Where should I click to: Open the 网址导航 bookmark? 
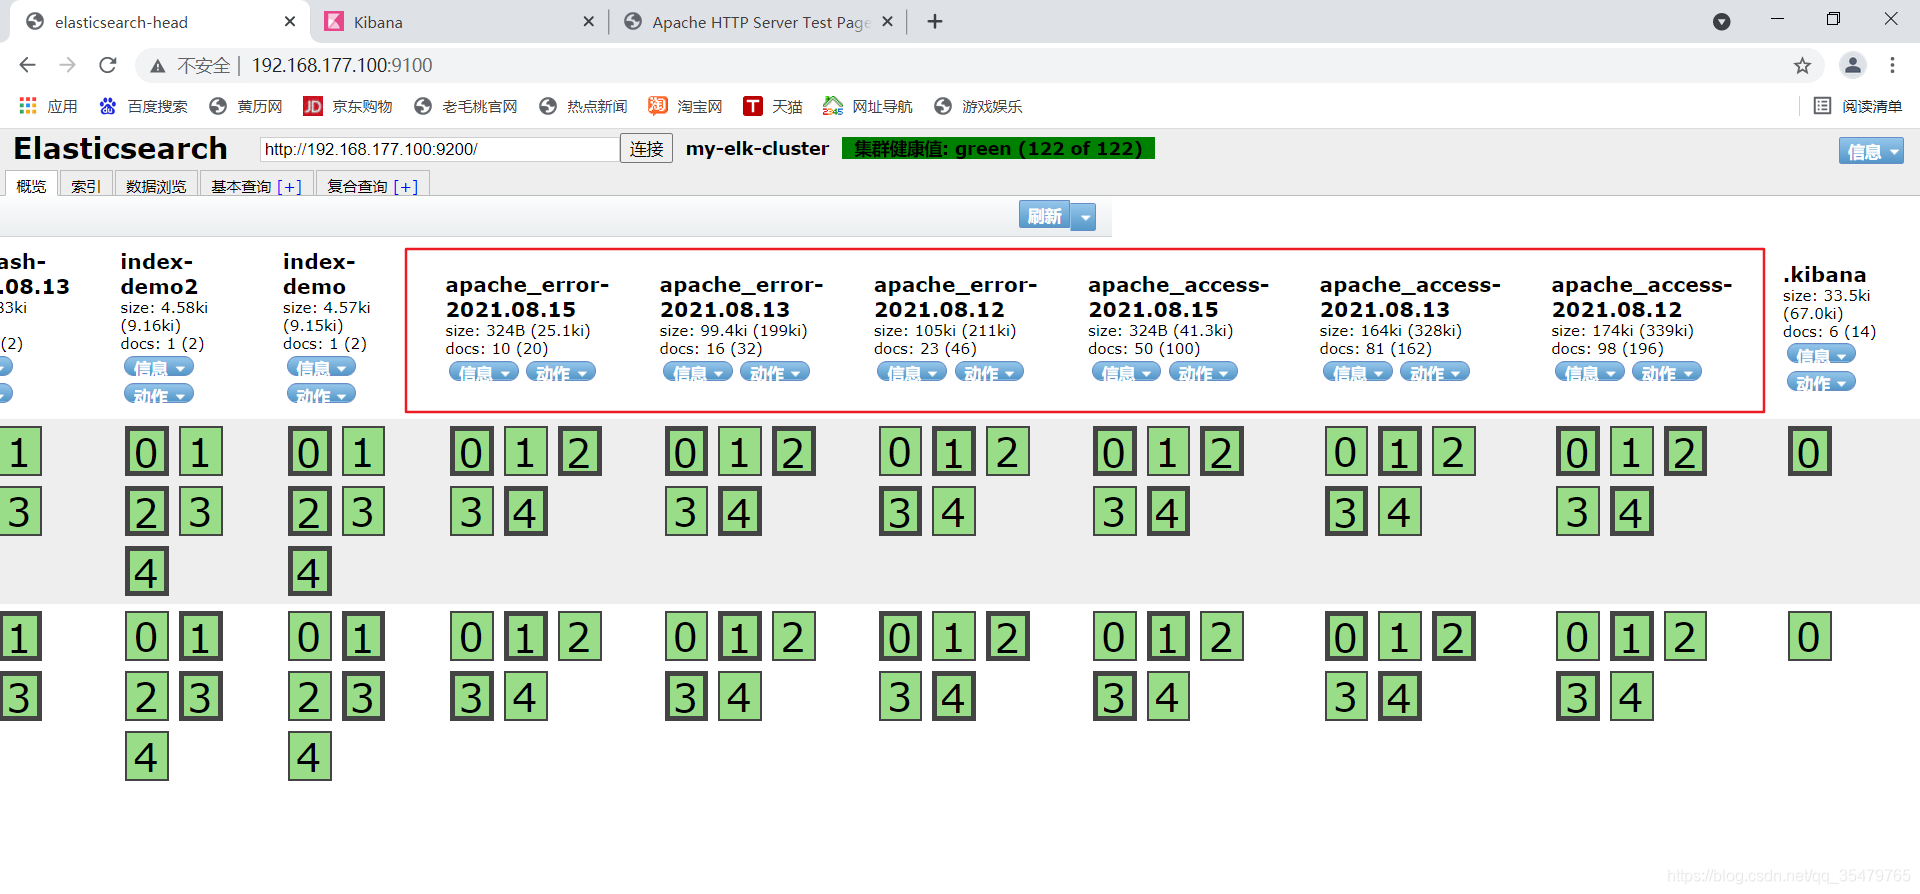click(x=867, y=106)
